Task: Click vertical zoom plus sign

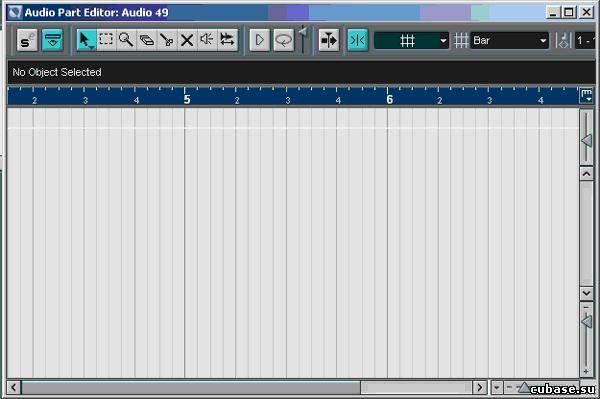Action: pyautogui.click(x=586, y=371)
